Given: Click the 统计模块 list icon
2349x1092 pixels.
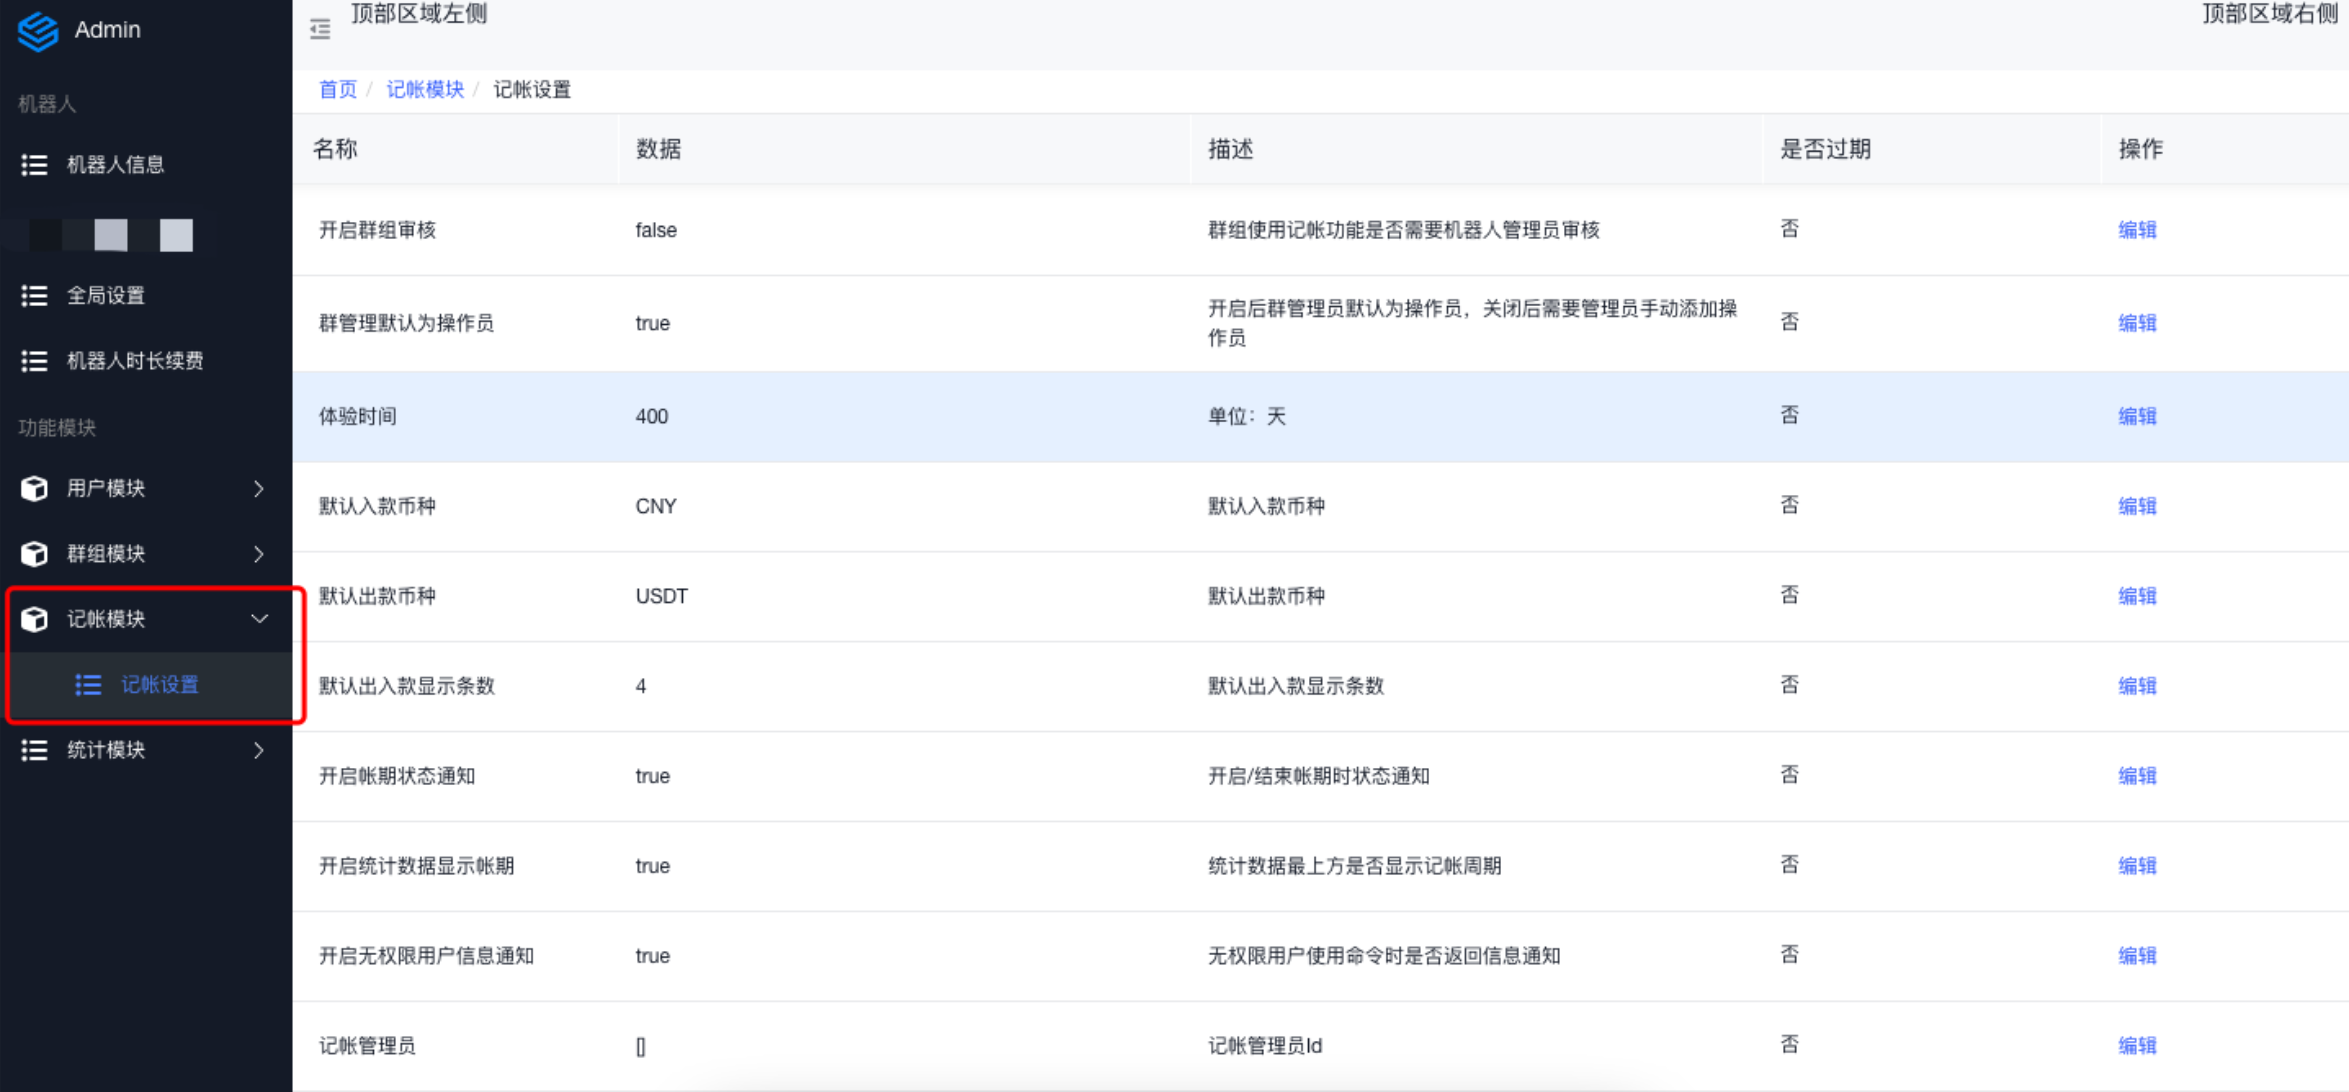Looking at the screenshot, I should 34,750.
